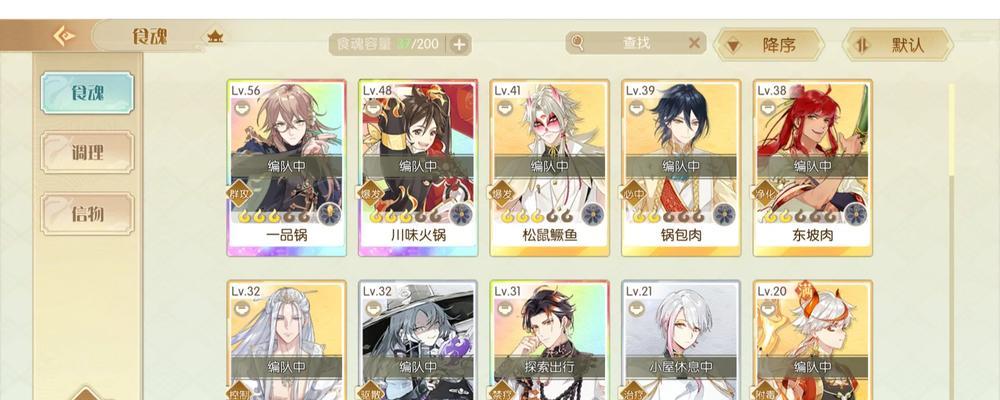Click the 查找 search field
The height and width of the screenshot is (400, 1000).
636,43
